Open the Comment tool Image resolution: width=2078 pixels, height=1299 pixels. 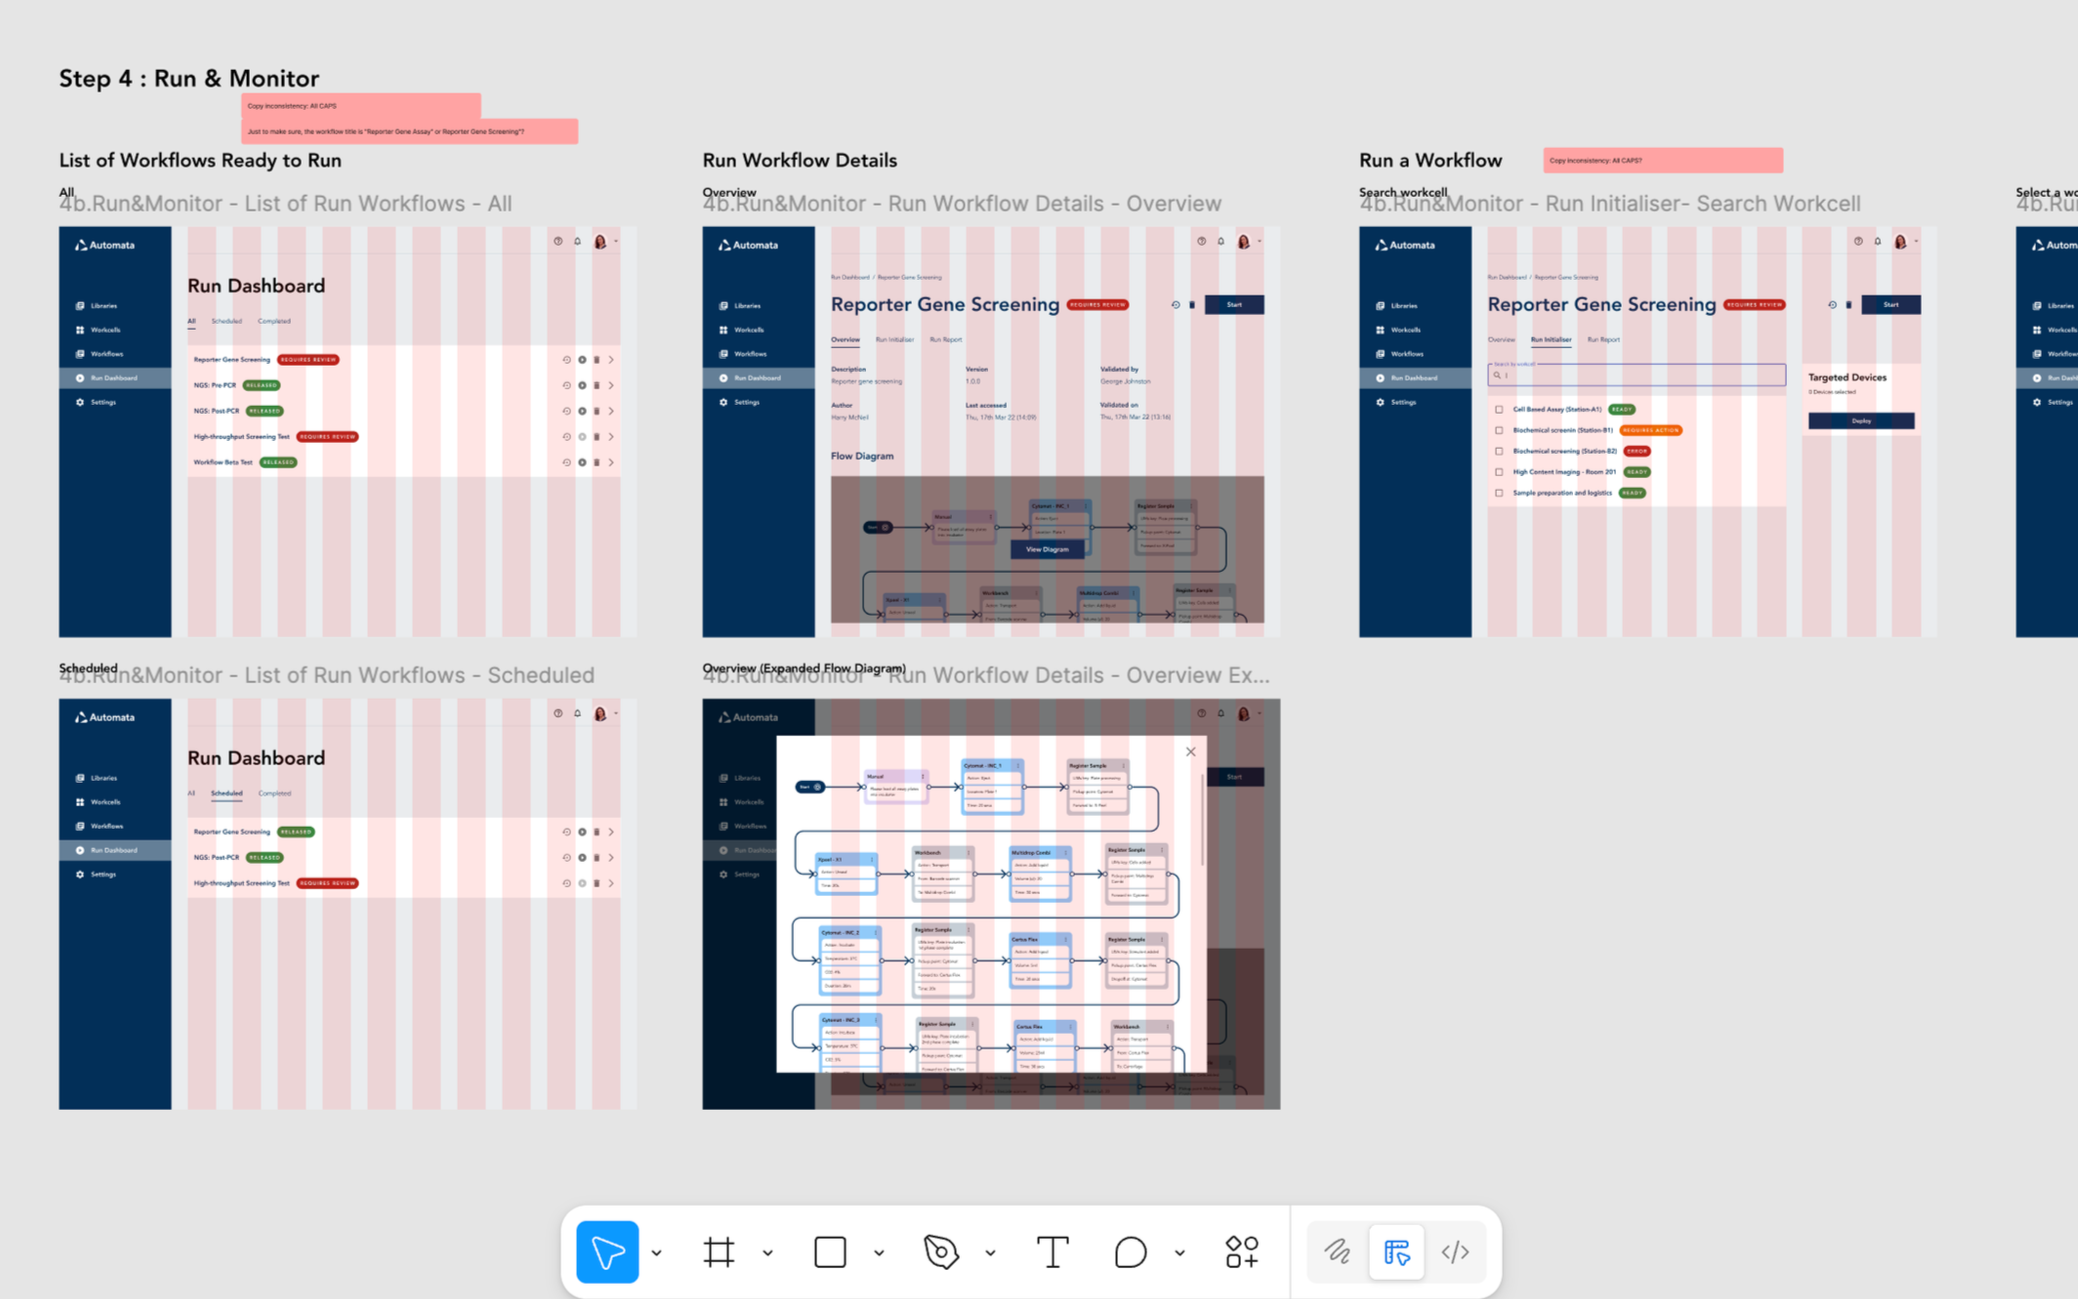(x=1129, y=1251)
